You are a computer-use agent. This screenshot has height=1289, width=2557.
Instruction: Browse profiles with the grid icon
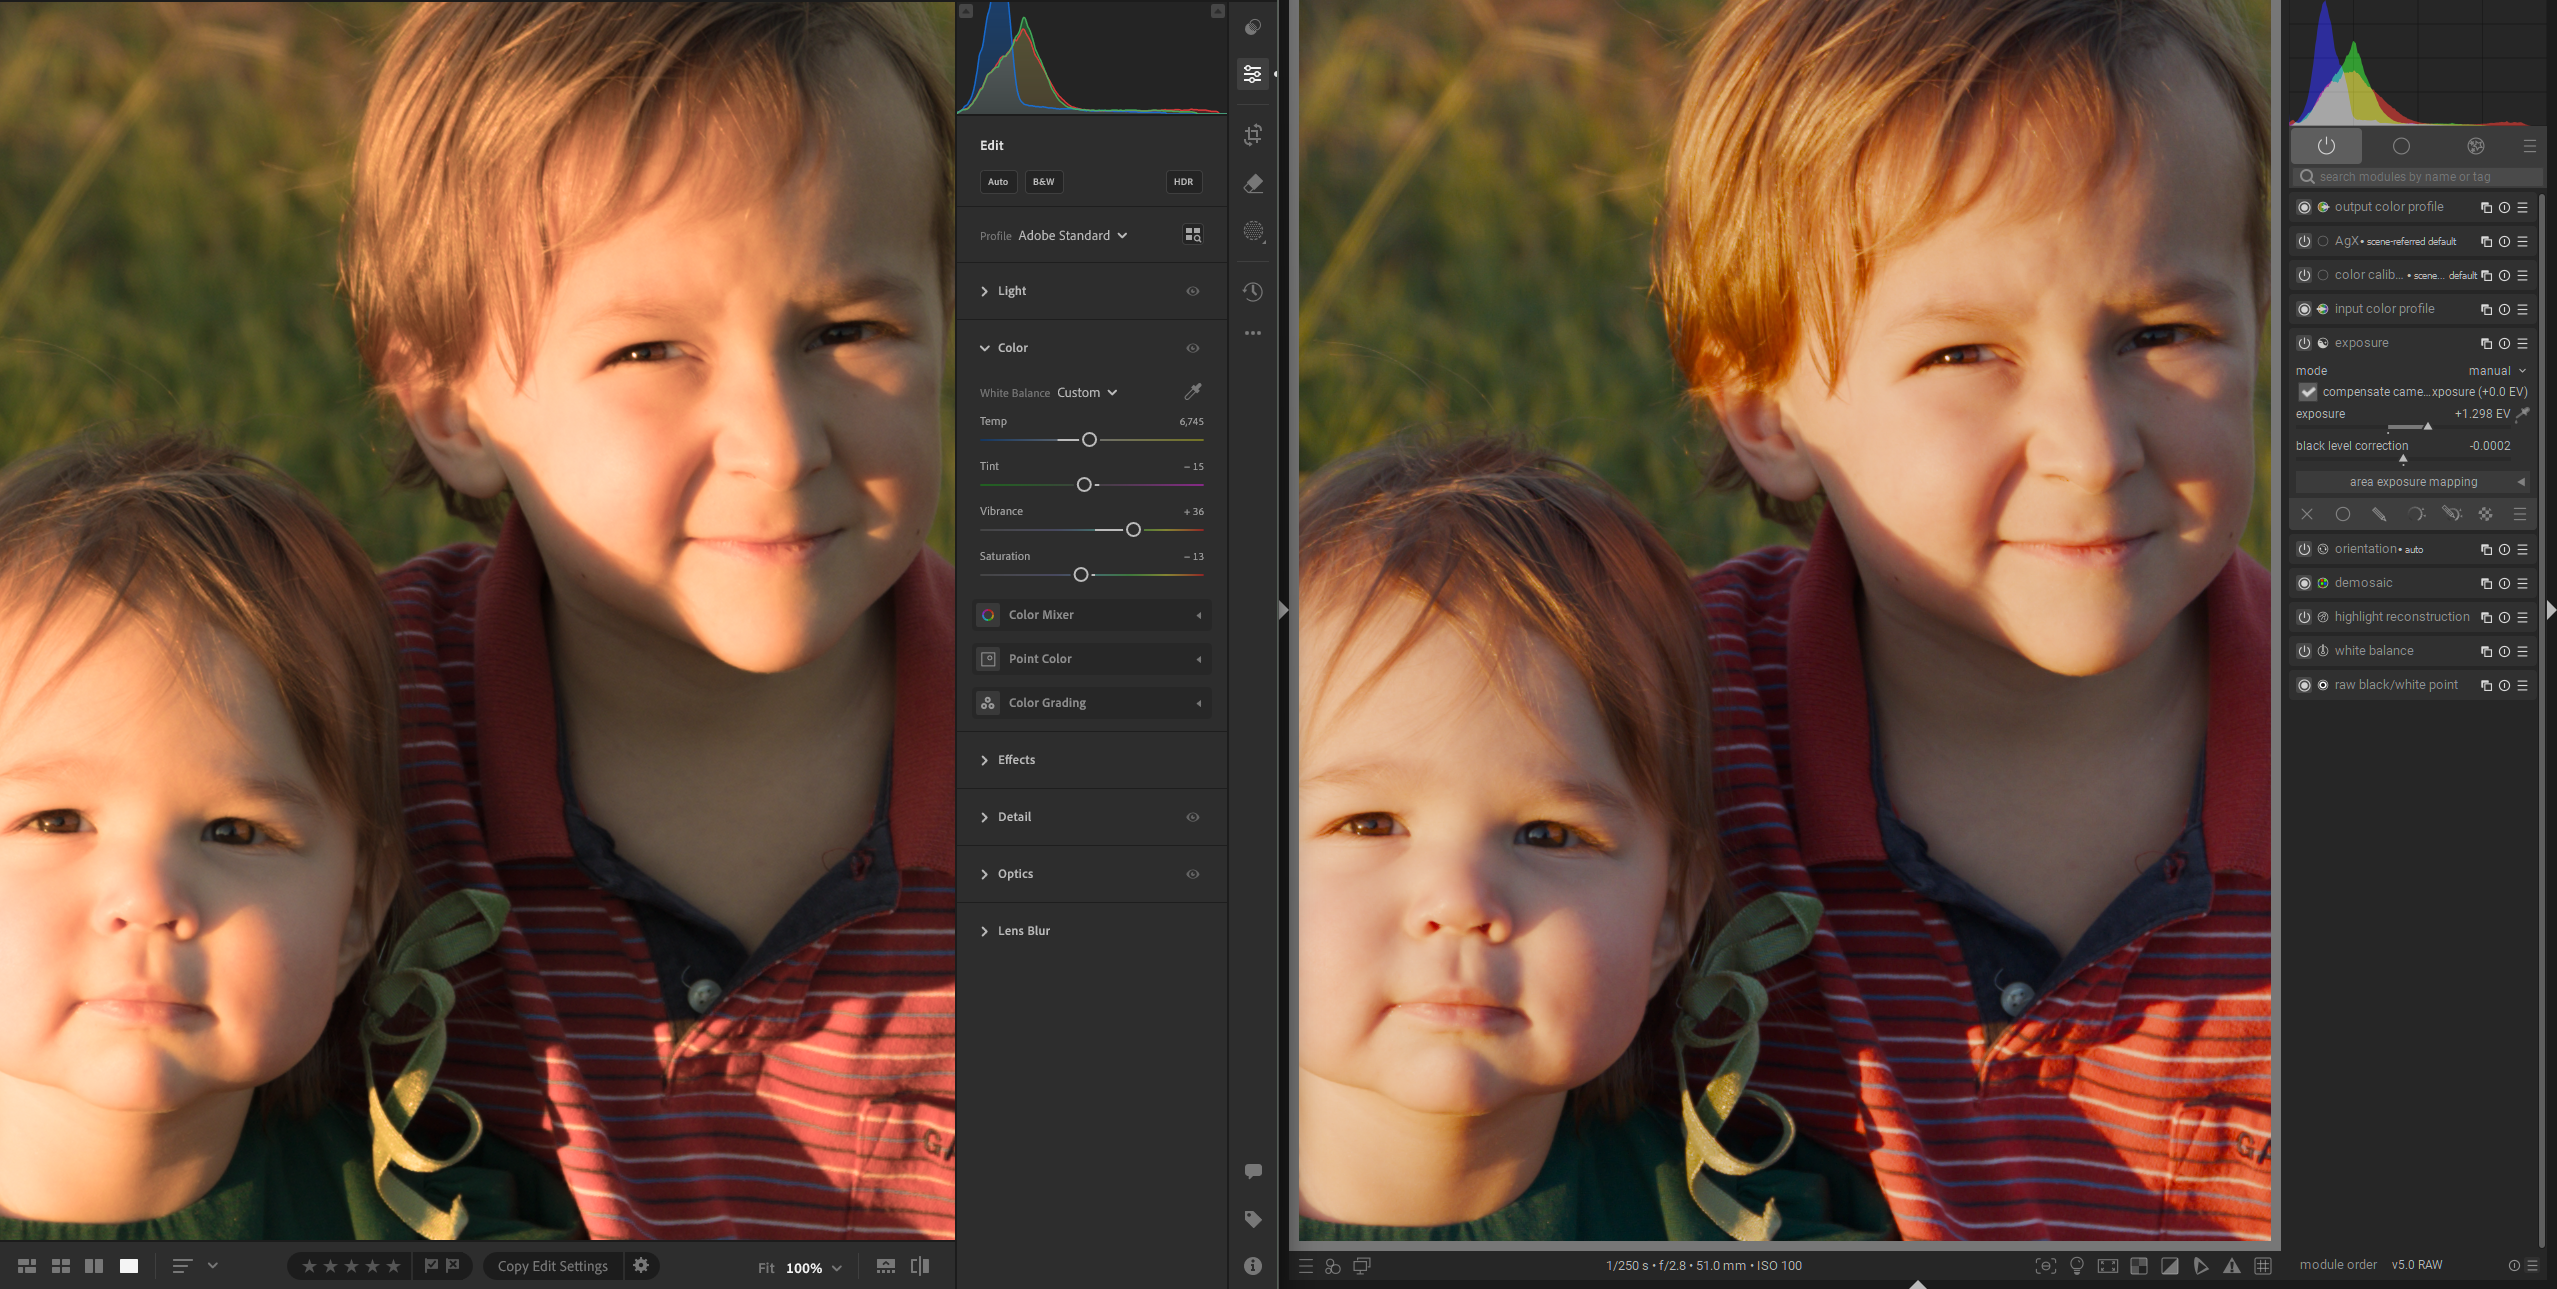point(1192,235)
